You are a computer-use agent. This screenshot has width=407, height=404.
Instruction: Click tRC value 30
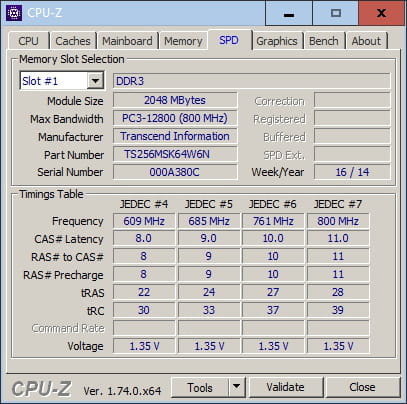(x=144, y=310)
